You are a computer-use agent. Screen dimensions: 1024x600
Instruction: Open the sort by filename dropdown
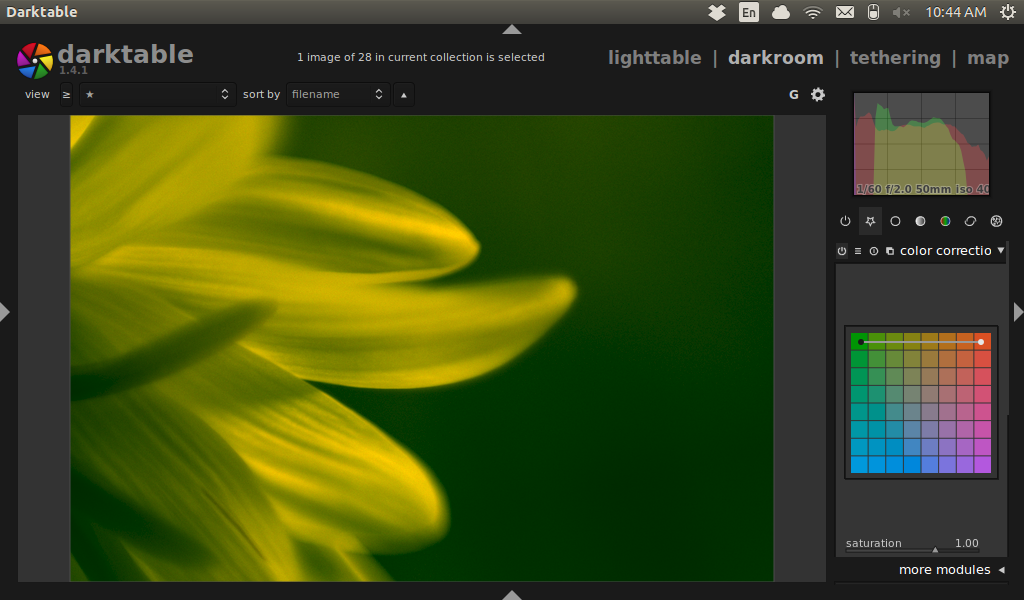click(337, 94)
